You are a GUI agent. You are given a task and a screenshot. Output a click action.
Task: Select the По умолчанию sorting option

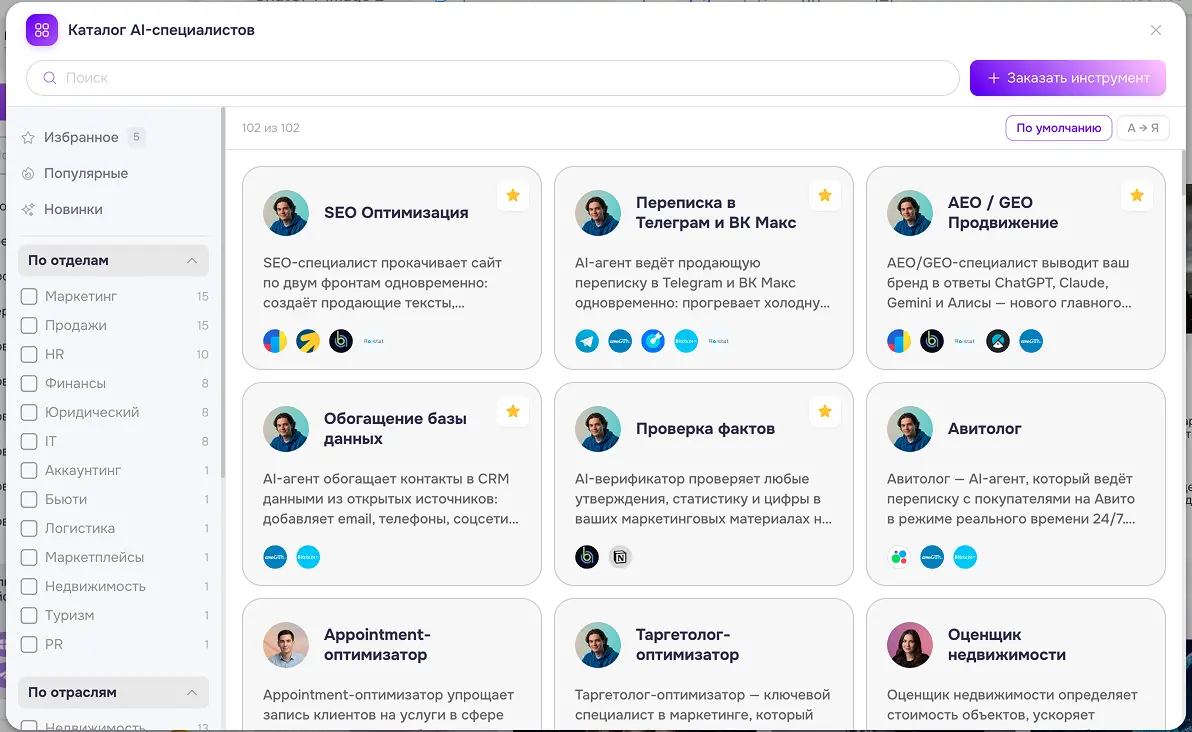point(1058,128)
